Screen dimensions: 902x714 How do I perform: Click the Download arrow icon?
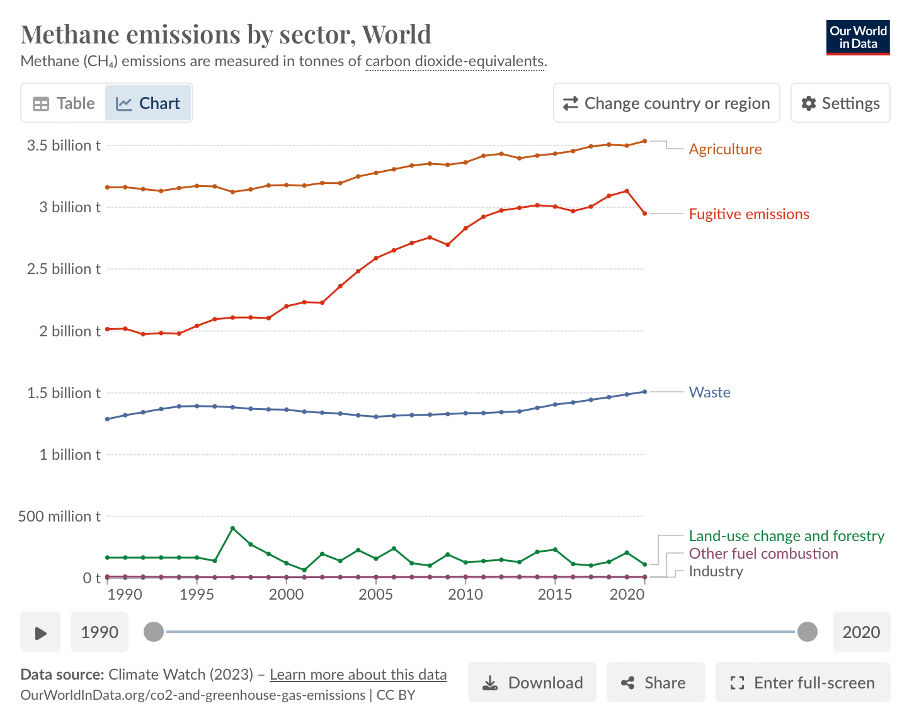click(x=490, y=683)
